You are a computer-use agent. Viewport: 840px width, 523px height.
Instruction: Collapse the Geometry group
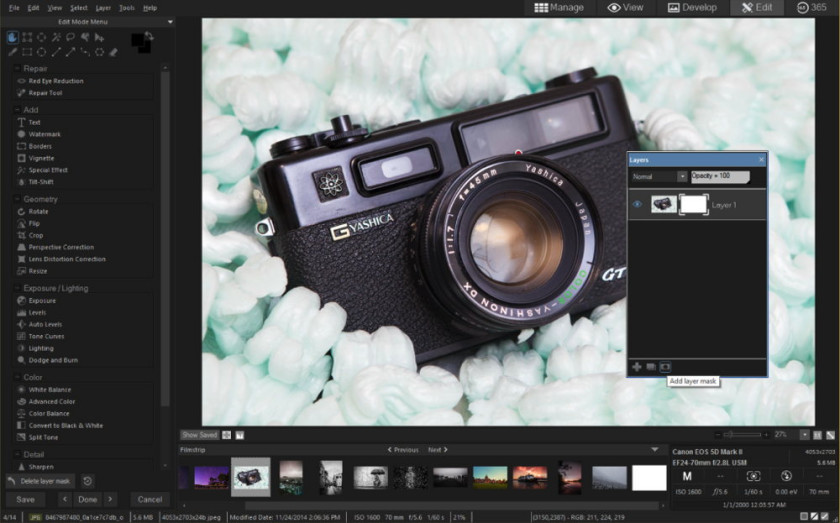coord(17,199)
